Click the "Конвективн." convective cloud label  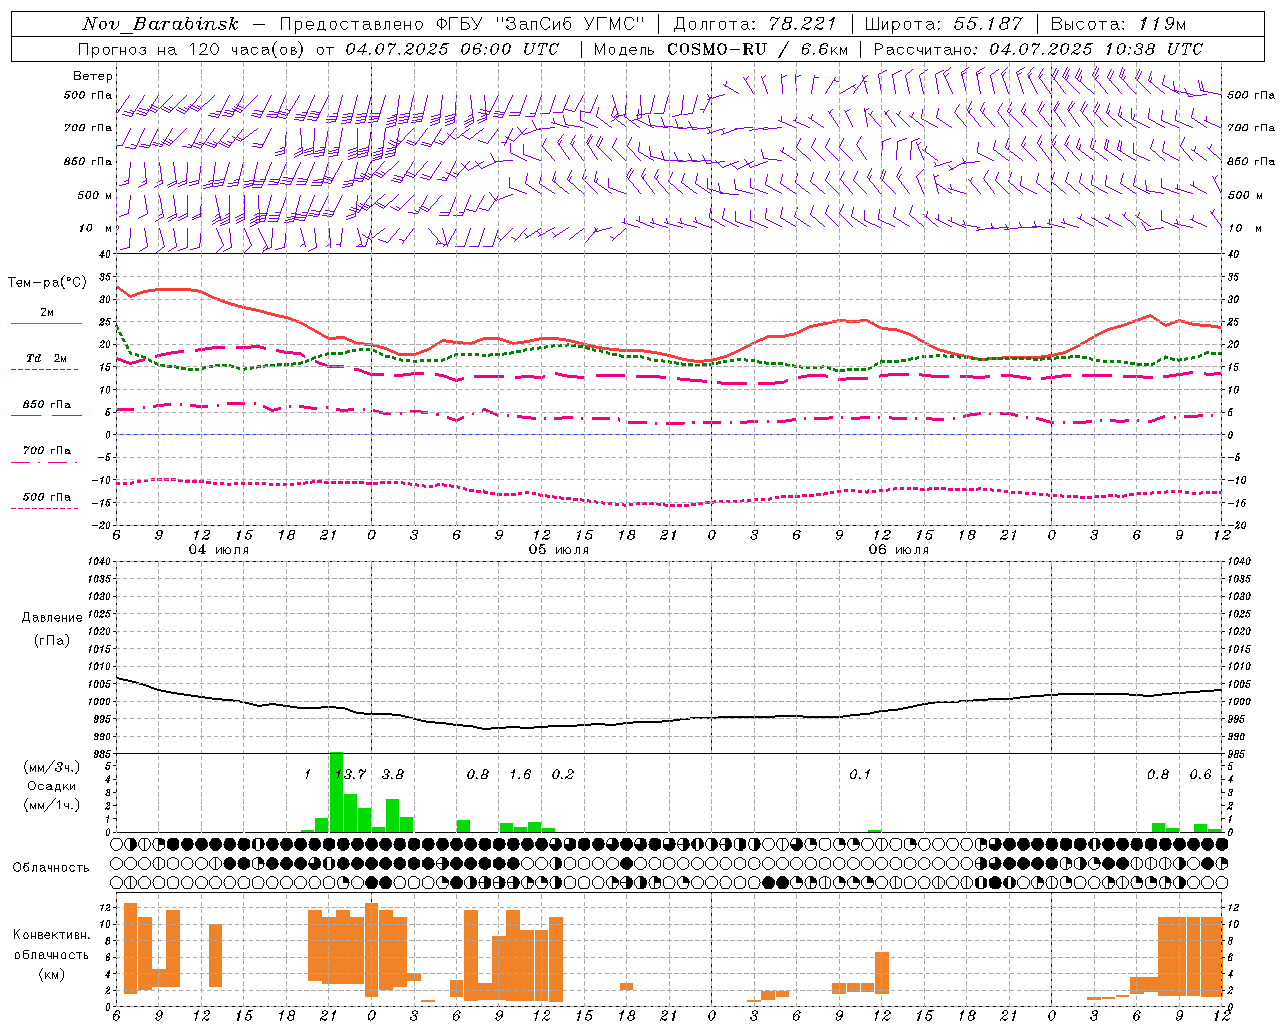pos(51,935)
